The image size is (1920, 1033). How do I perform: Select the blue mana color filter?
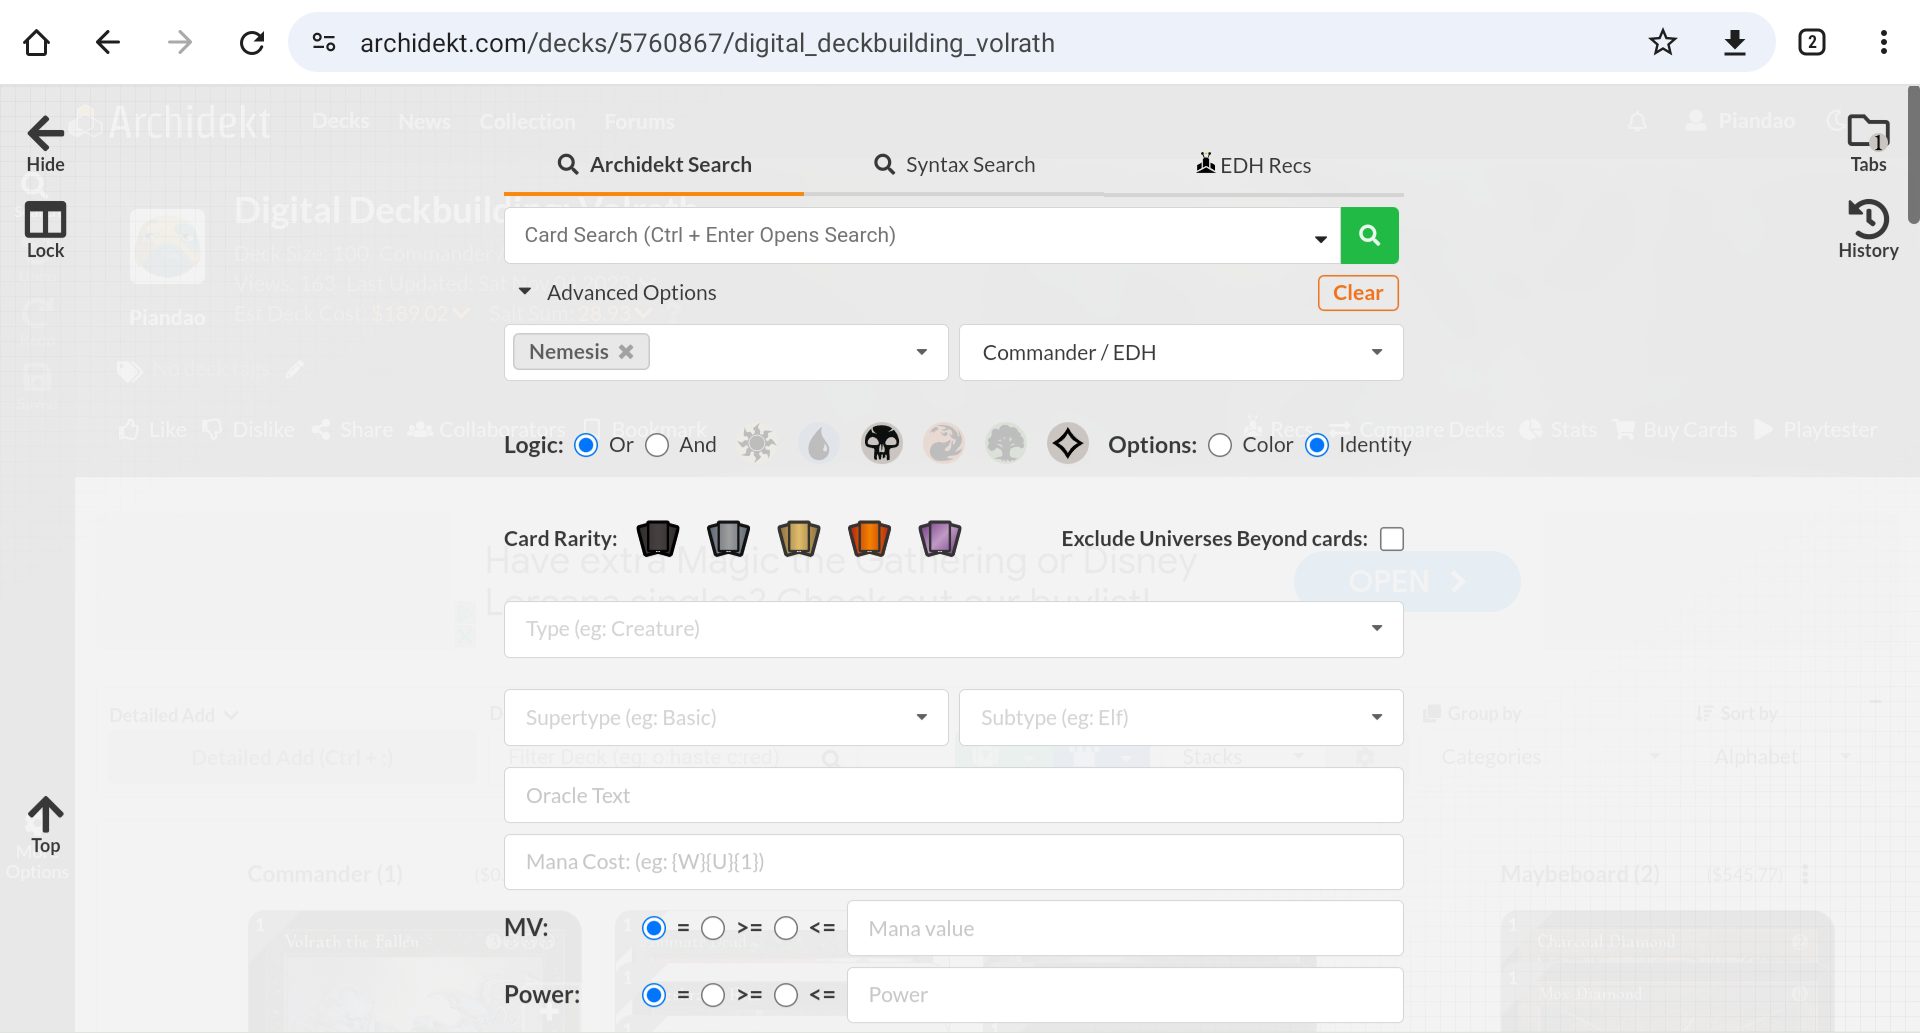pos(819,443)
